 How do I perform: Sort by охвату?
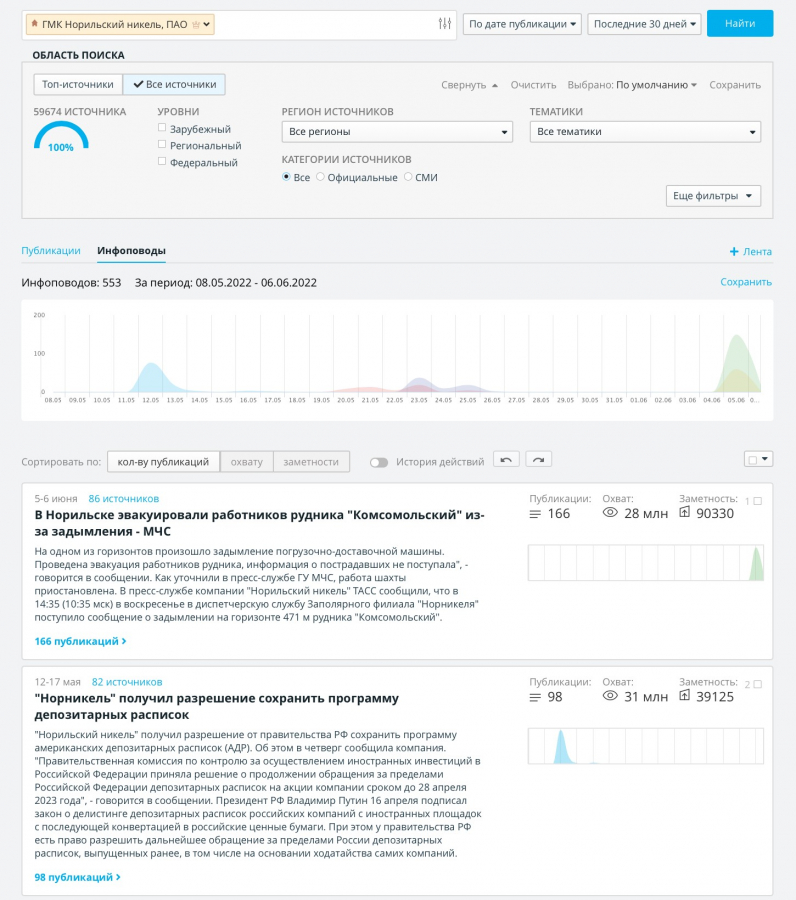247,462
